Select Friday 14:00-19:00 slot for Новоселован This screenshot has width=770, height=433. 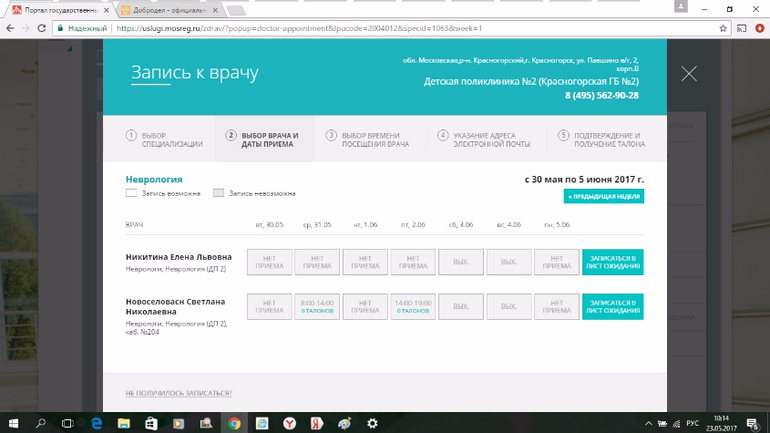point(413,307)
